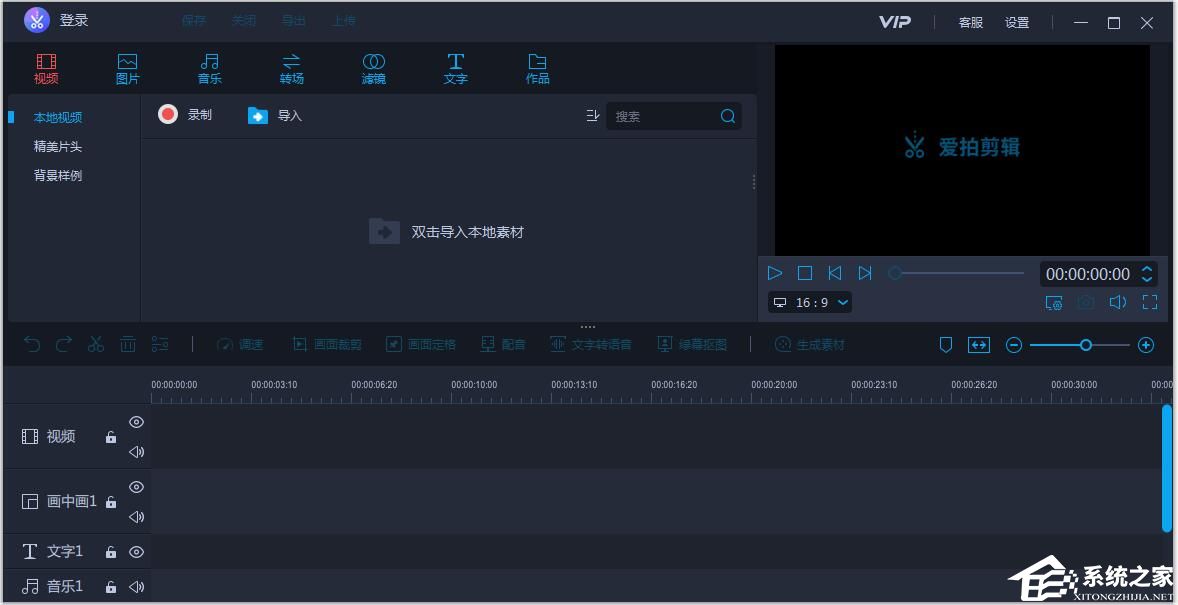Open the 转场 transitions tab
Screen dimensions: 1178x605
tap(291, 69)
